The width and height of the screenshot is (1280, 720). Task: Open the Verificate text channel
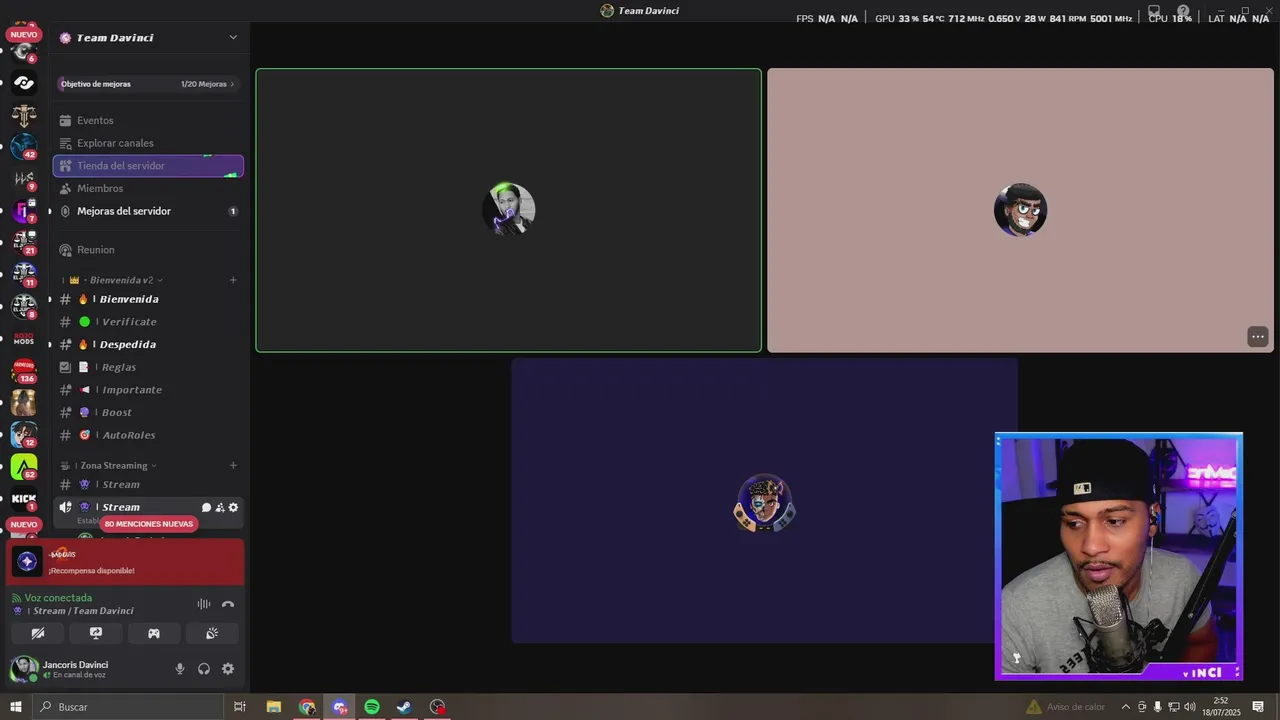pyautogui.click(x=148, y=322)
